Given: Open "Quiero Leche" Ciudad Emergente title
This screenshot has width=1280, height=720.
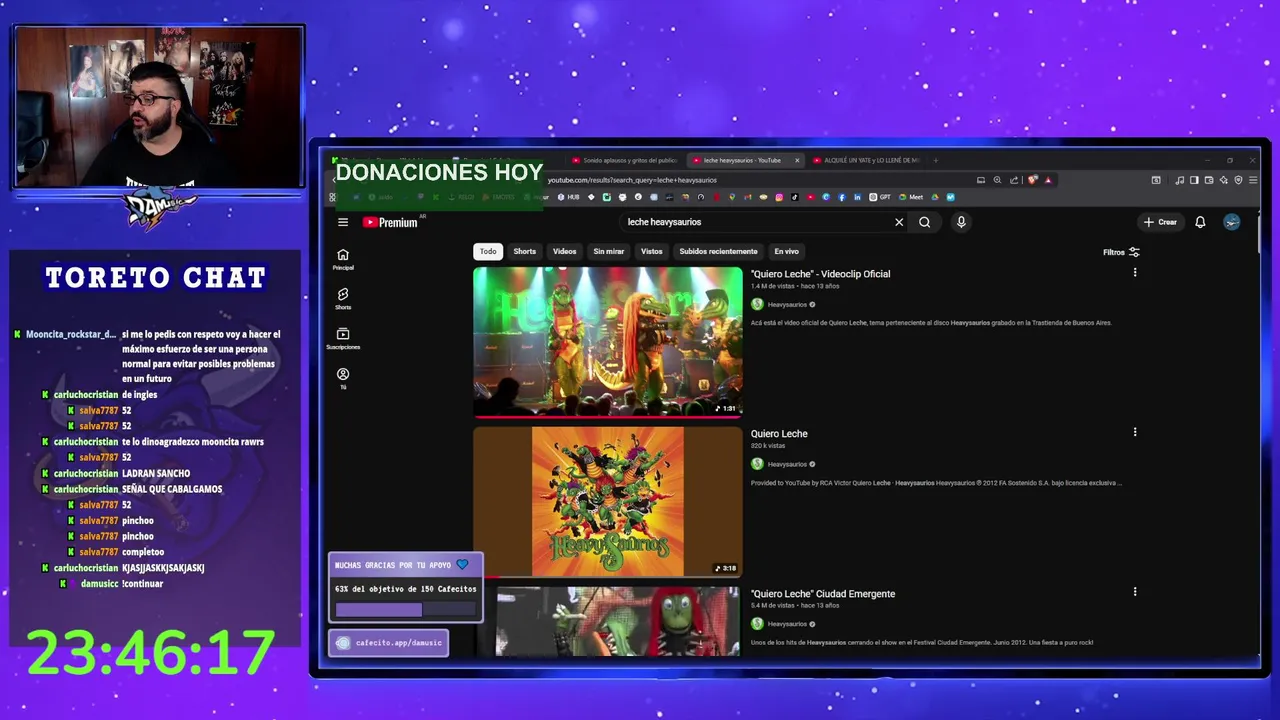Looking at the screenshot, I should tap(823, 594).
